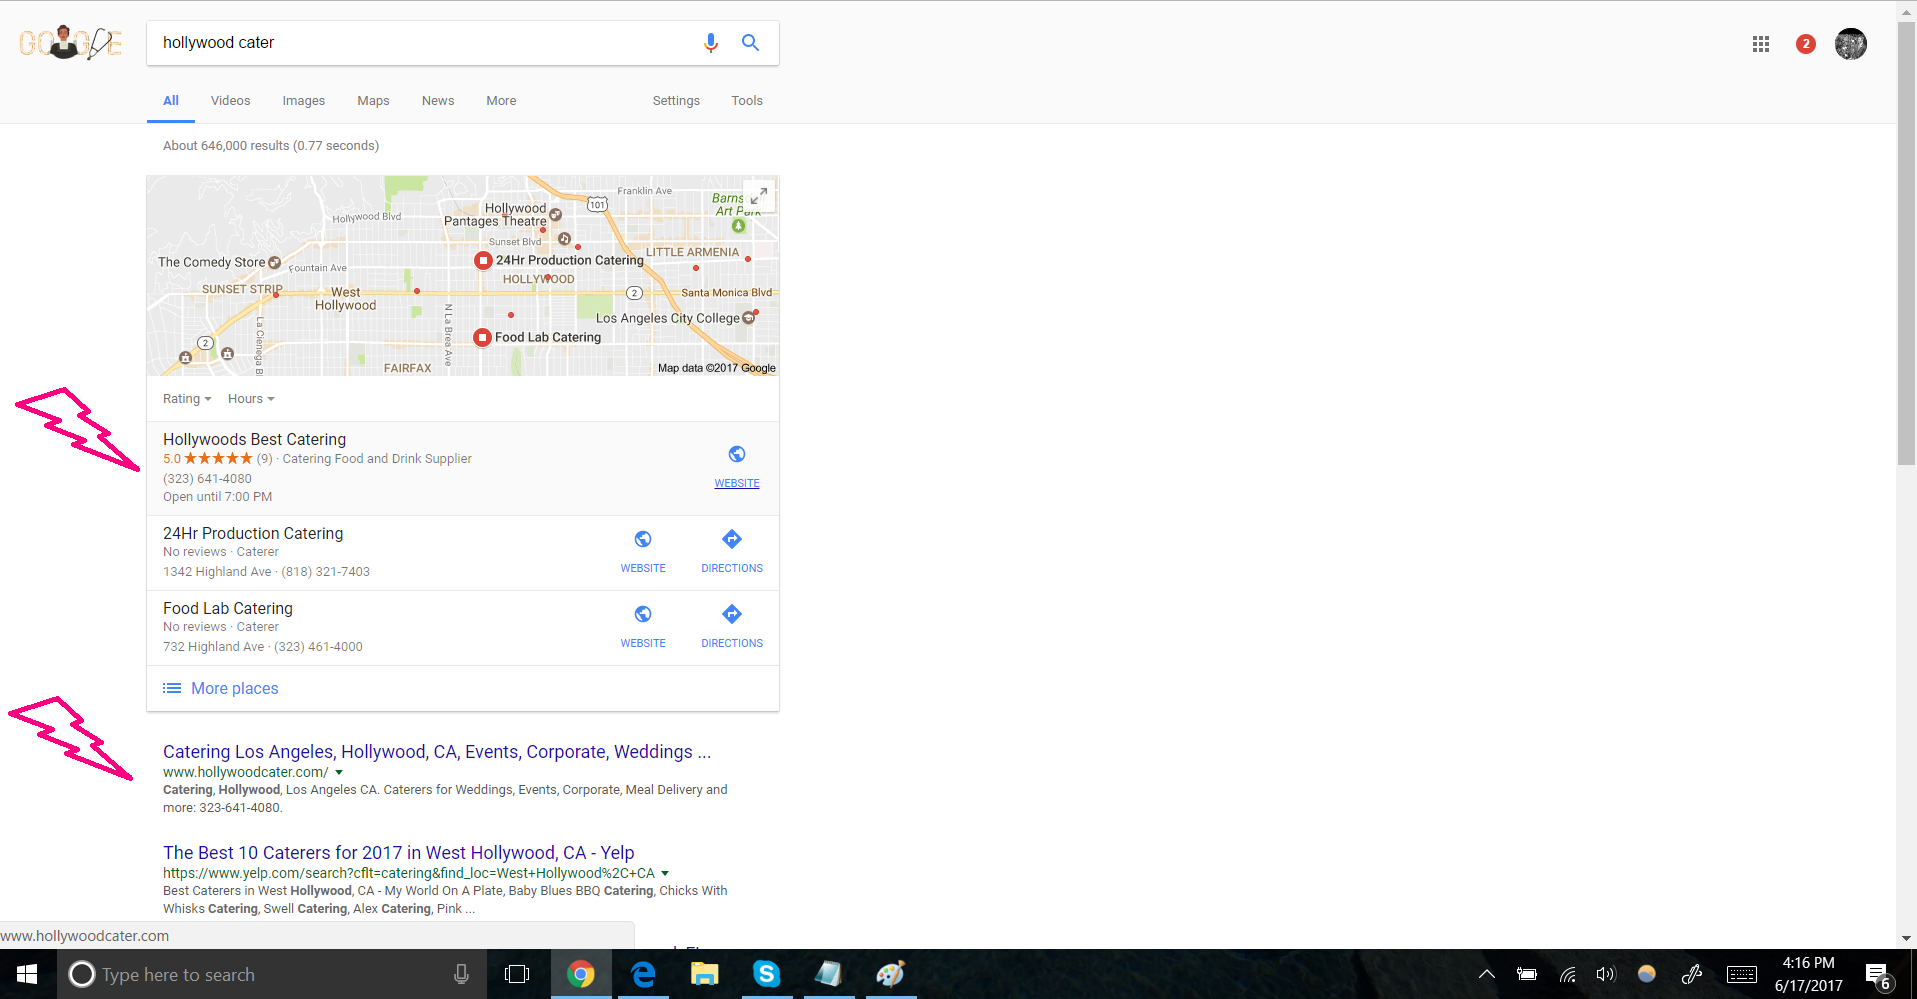
Task: Open website for Hollywoods Best Catering
Action: (x=737, y=467)
